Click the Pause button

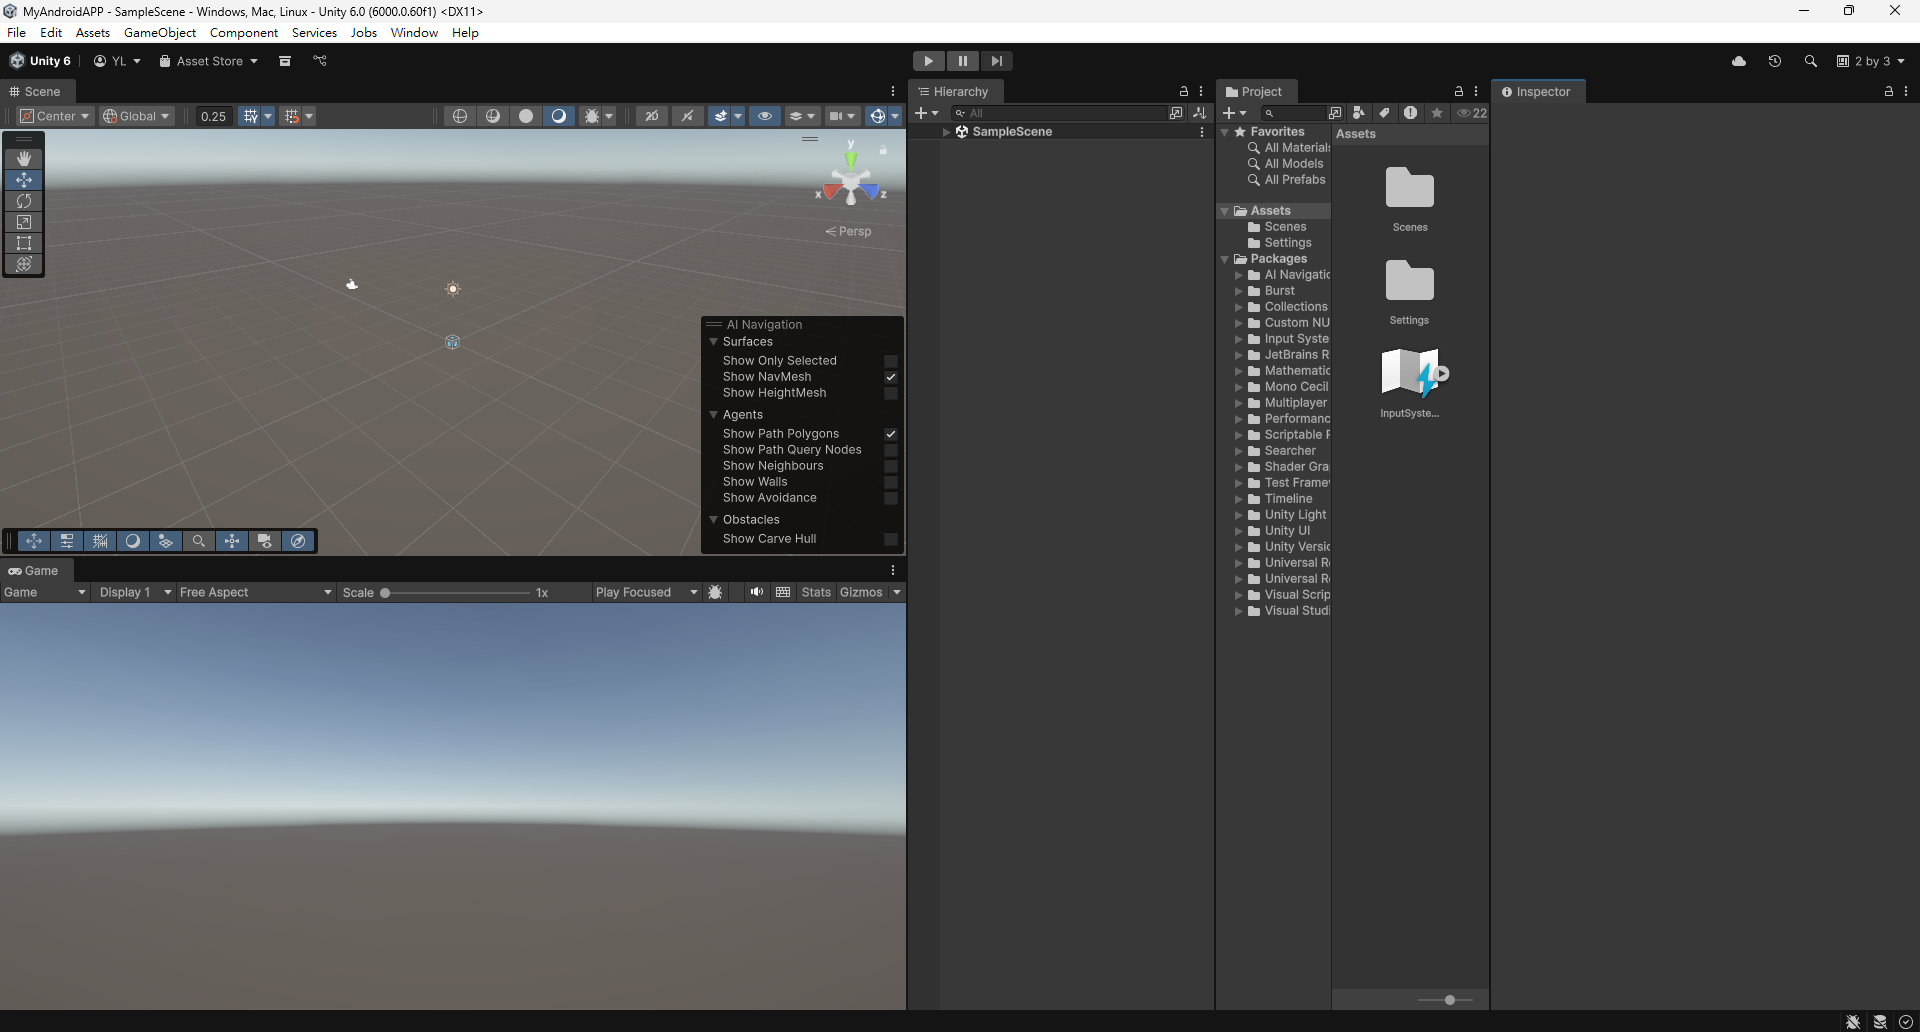(962, 61)
